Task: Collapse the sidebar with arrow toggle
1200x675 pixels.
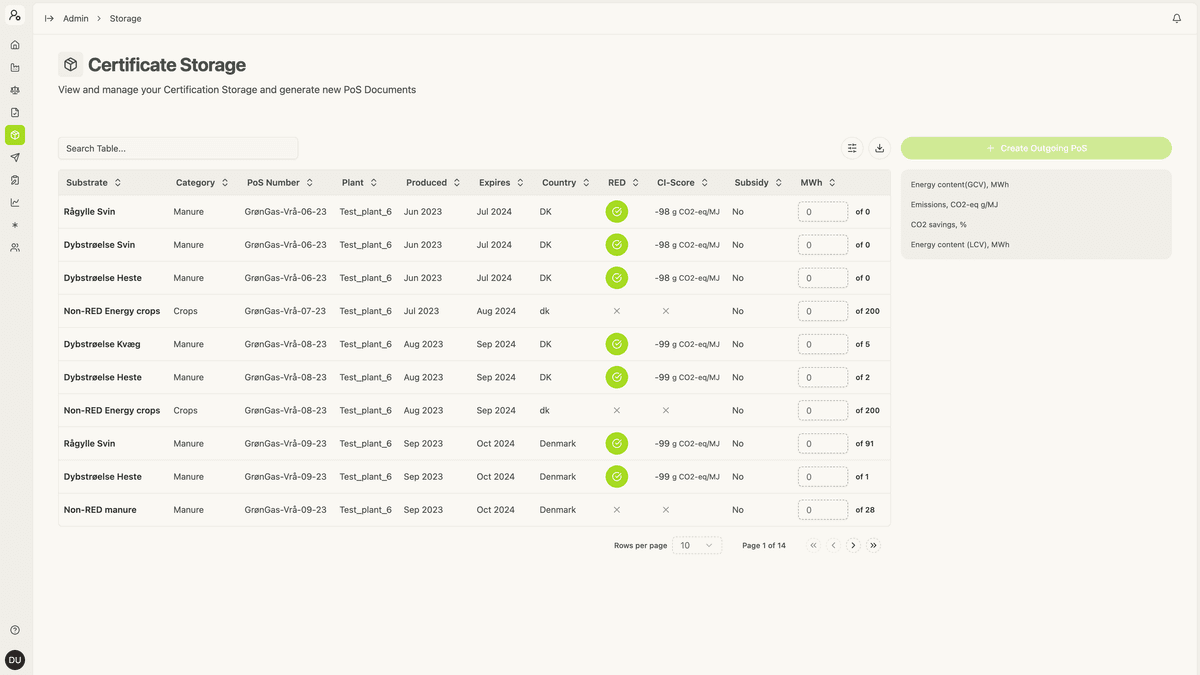Action: coord(49,18)
